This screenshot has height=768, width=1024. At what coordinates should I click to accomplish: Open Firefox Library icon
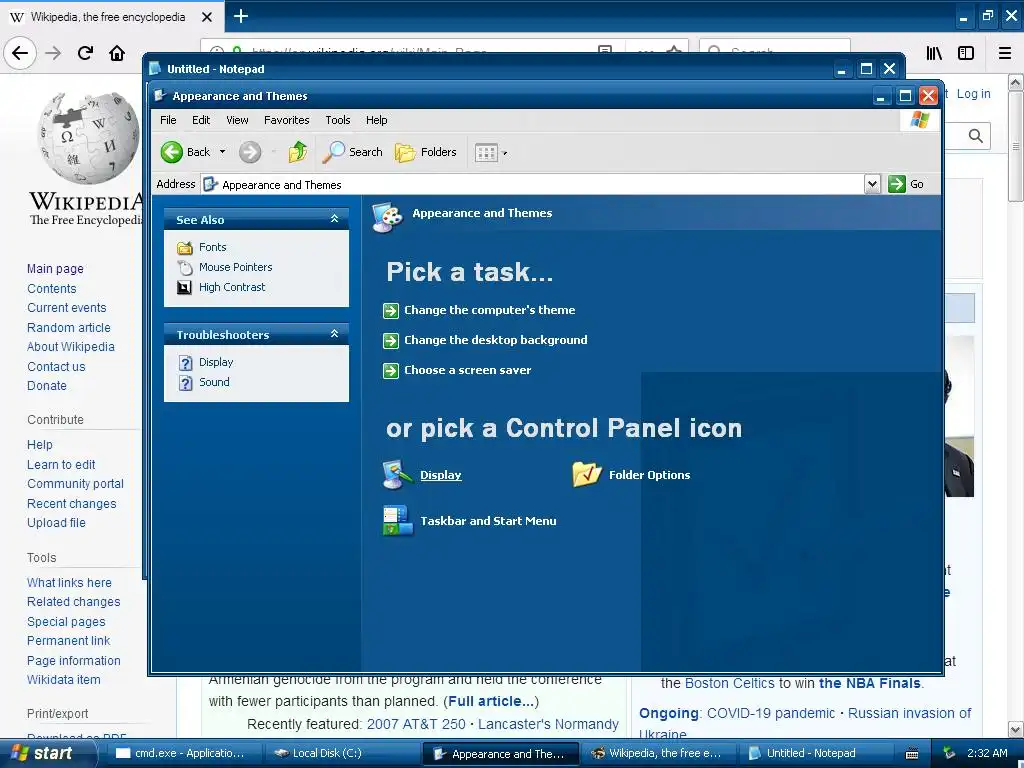coord(934,53)
